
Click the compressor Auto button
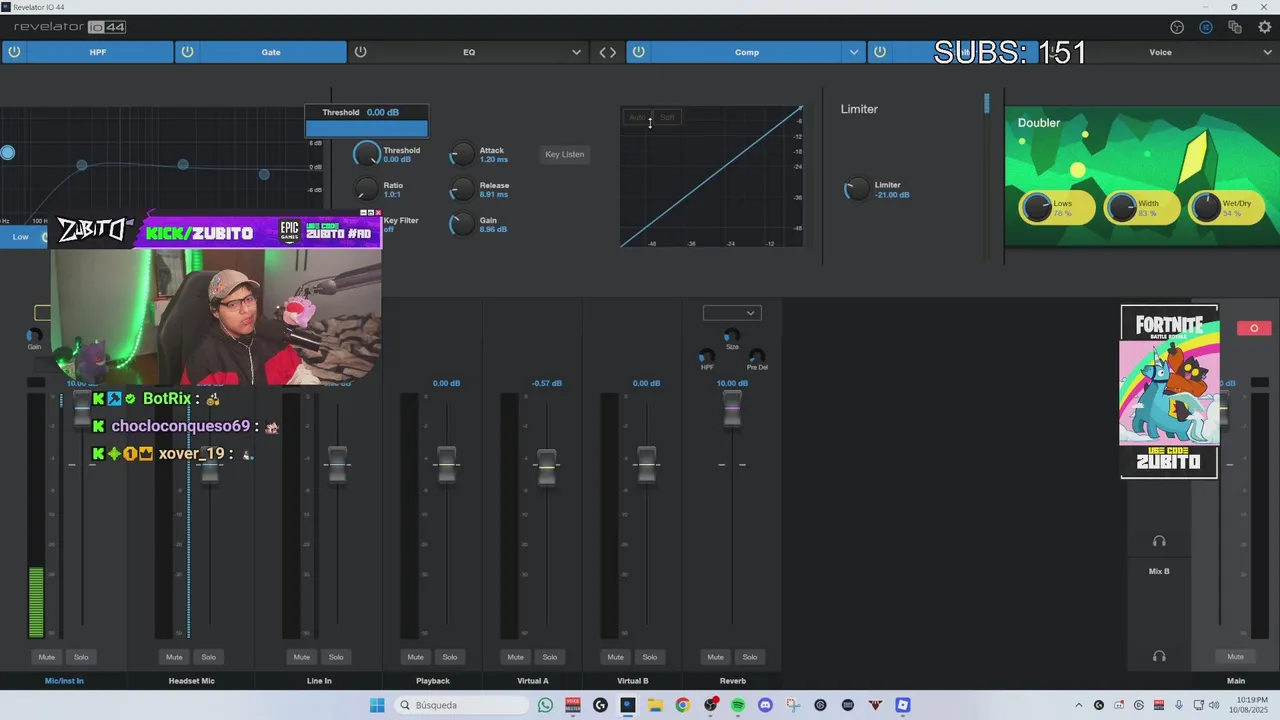click(637, 117)
